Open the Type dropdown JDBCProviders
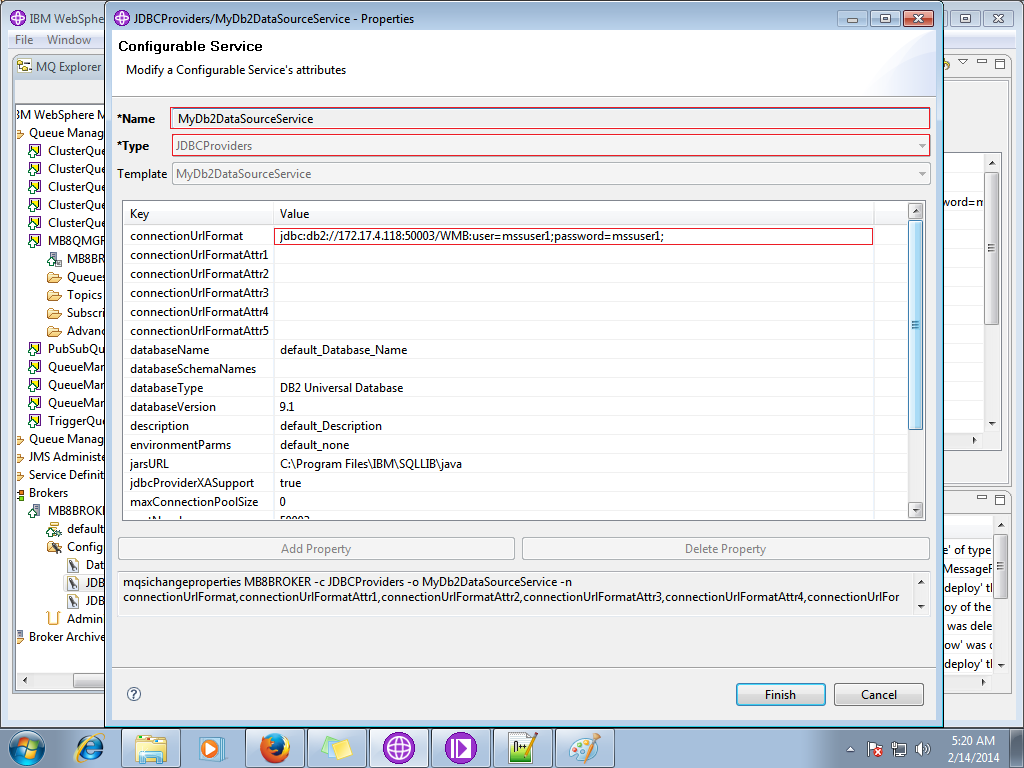Image resolution: width=1024 pixels, height=768 pixels. click(x=551, y=146)
